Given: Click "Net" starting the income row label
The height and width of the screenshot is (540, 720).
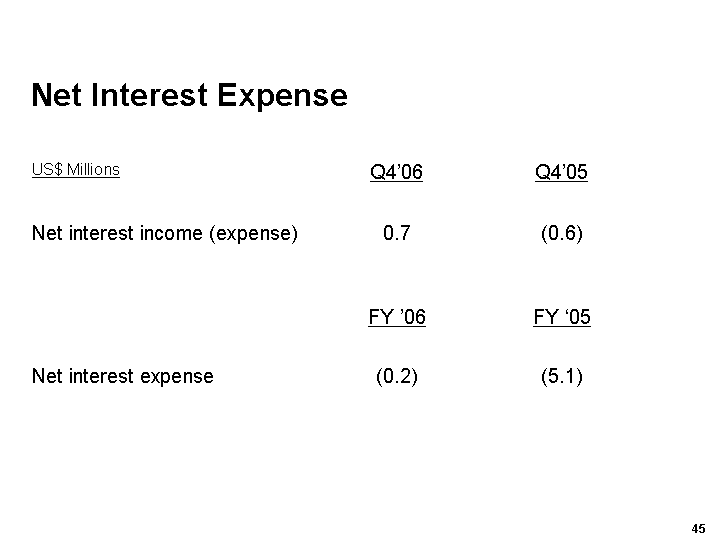Looking at the screenshot, I should point(46,234).
